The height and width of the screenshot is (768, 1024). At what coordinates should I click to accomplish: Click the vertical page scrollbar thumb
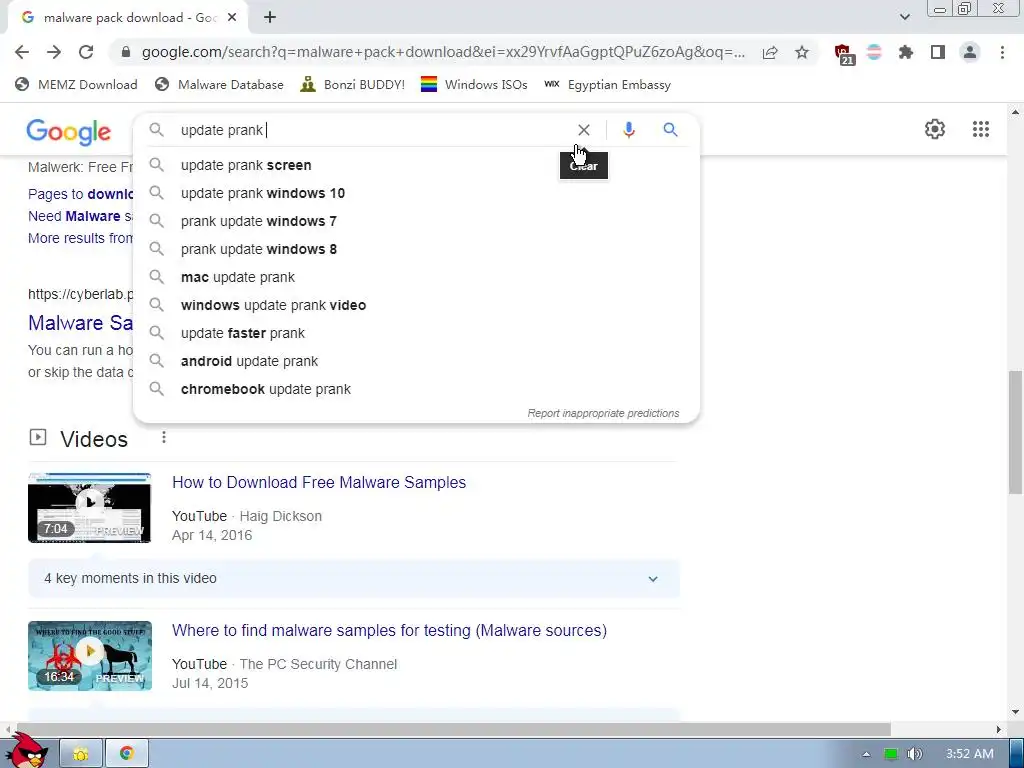(x=1015, y=432)
